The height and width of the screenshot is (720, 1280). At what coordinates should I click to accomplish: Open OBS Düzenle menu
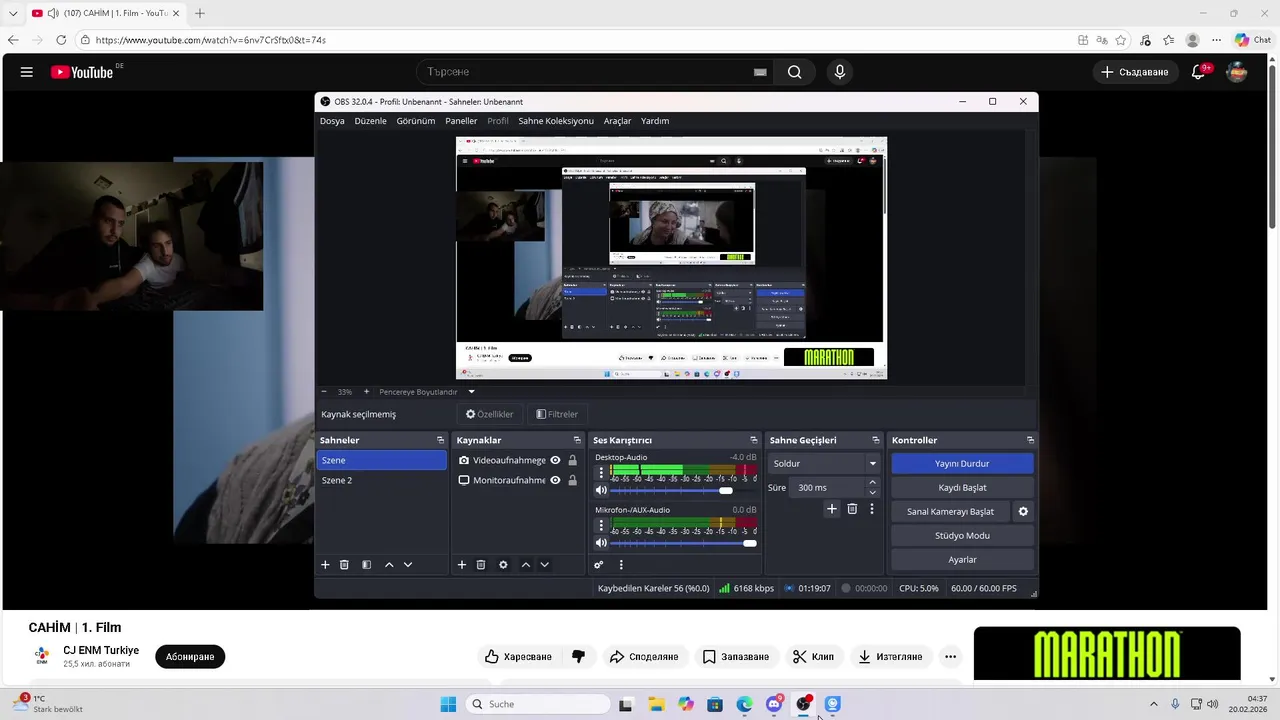[370, 121]
